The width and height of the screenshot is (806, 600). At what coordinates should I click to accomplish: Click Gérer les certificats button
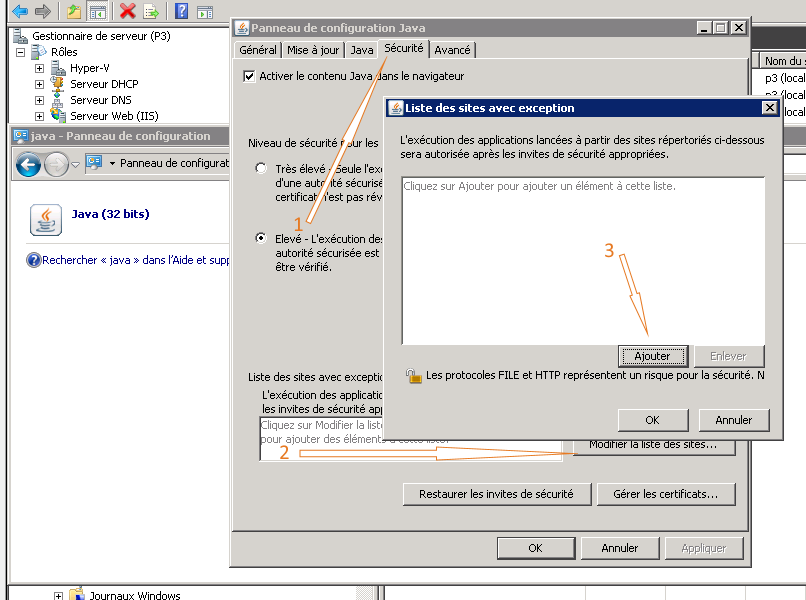coord(665,494)
